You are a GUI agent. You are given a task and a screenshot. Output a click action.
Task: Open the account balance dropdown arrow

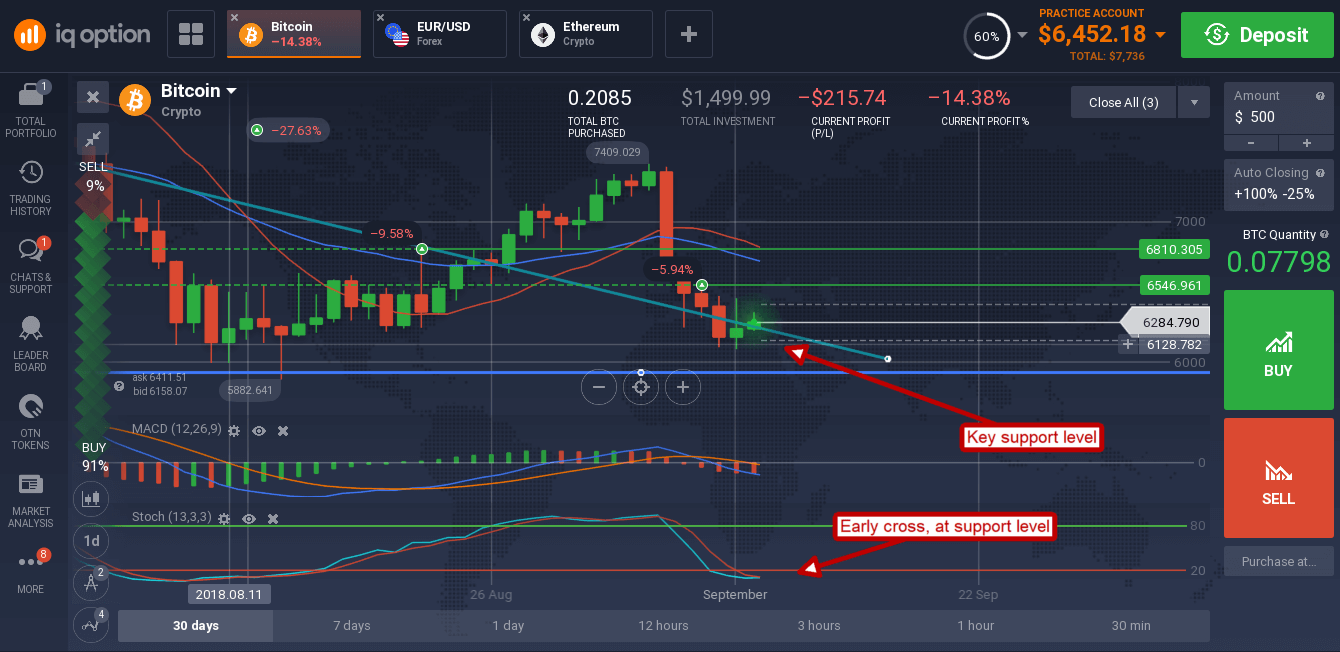(1160, 35)
